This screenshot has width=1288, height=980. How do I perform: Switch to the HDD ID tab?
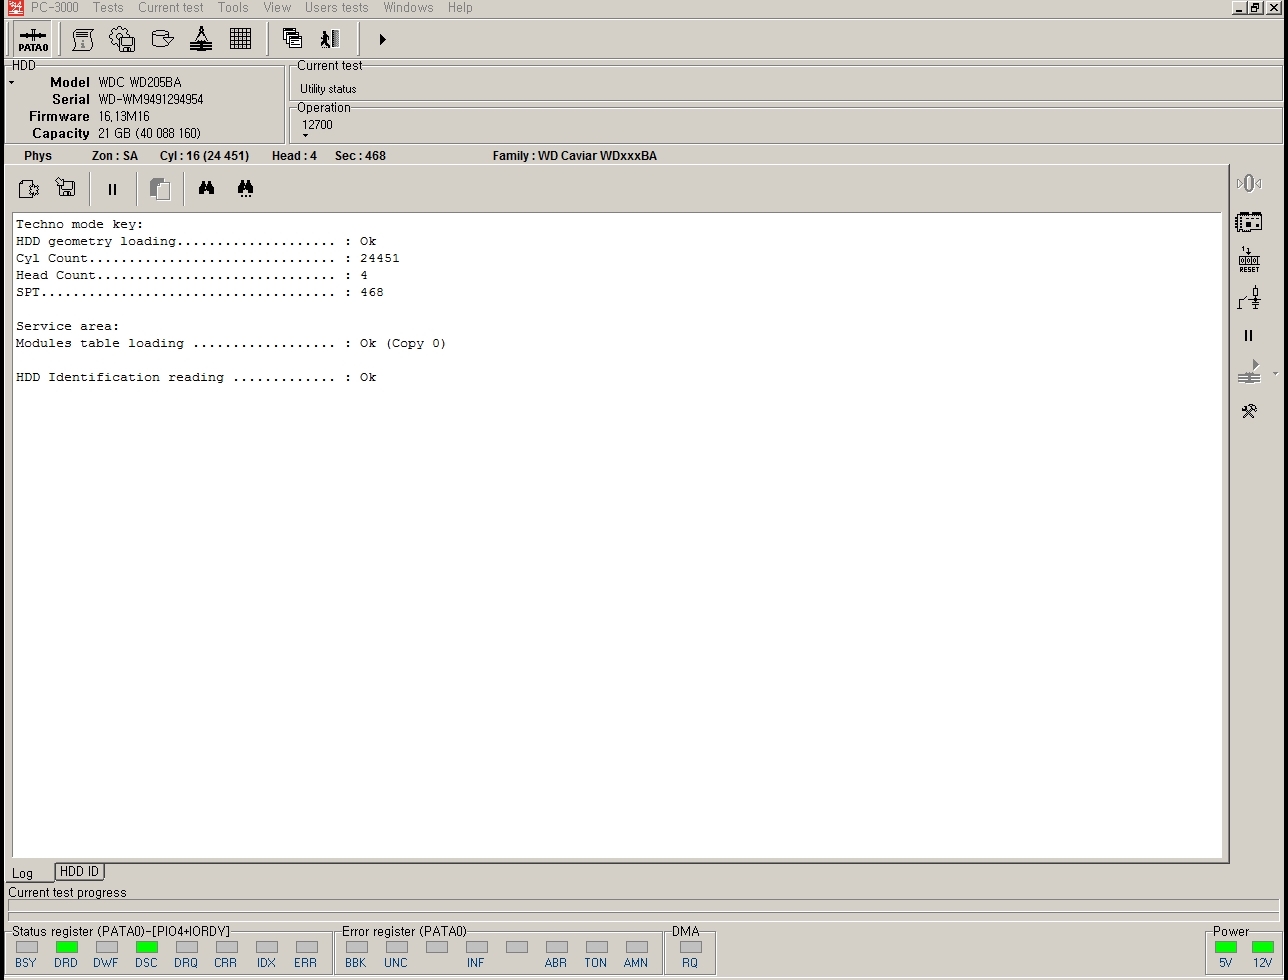[79, 872]
